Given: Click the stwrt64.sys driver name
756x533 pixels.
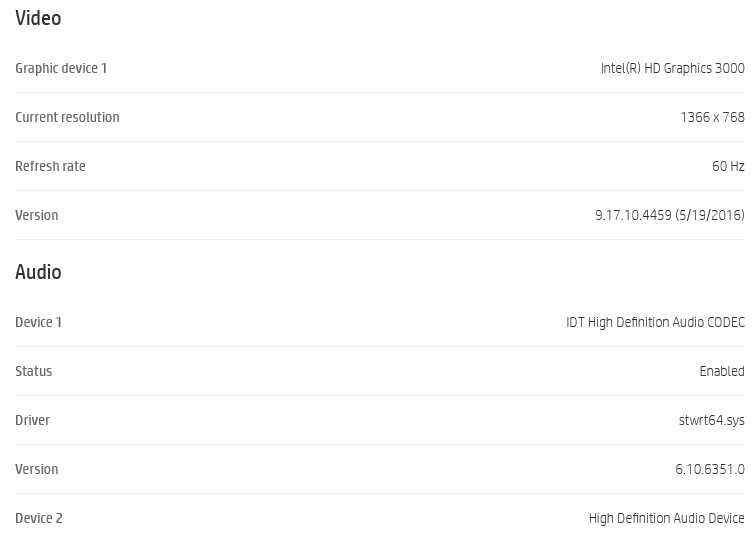Looking at the screenshot, I should pos(711,420).
